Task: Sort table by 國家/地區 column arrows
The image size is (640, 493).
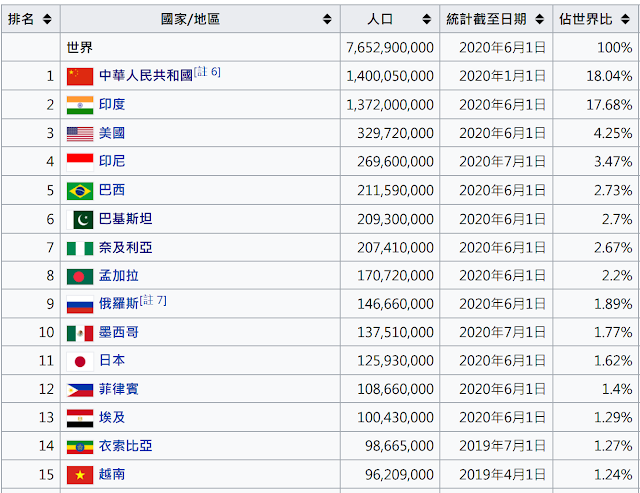Action: pyautogui.click(x=327, y=19)
